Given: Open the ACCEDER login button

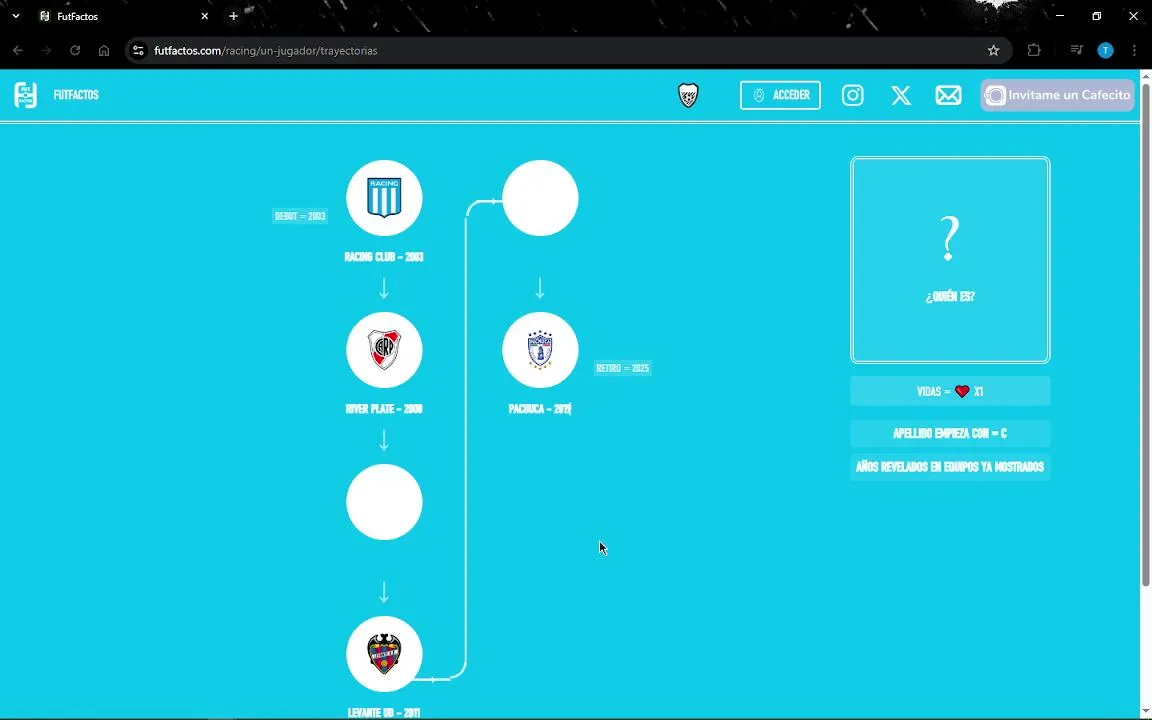Looking at the screenshot, I should pos(780,95).
